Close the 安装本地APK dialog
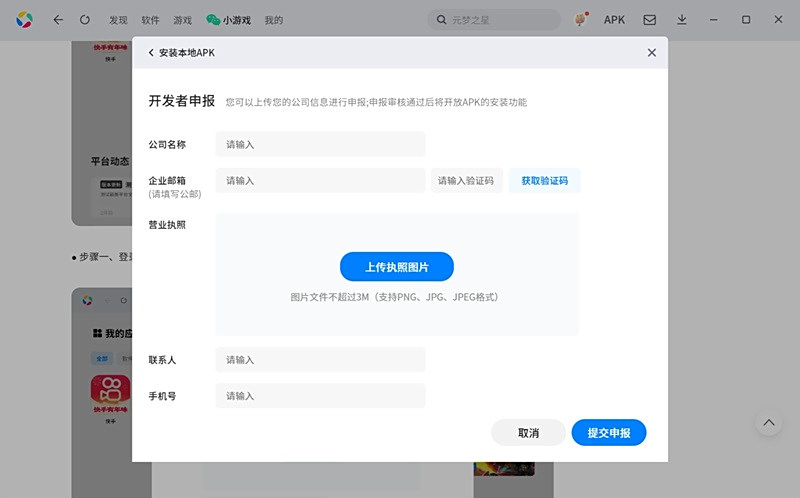This screenshot has height=498, width=800. [x=652, y=53]
